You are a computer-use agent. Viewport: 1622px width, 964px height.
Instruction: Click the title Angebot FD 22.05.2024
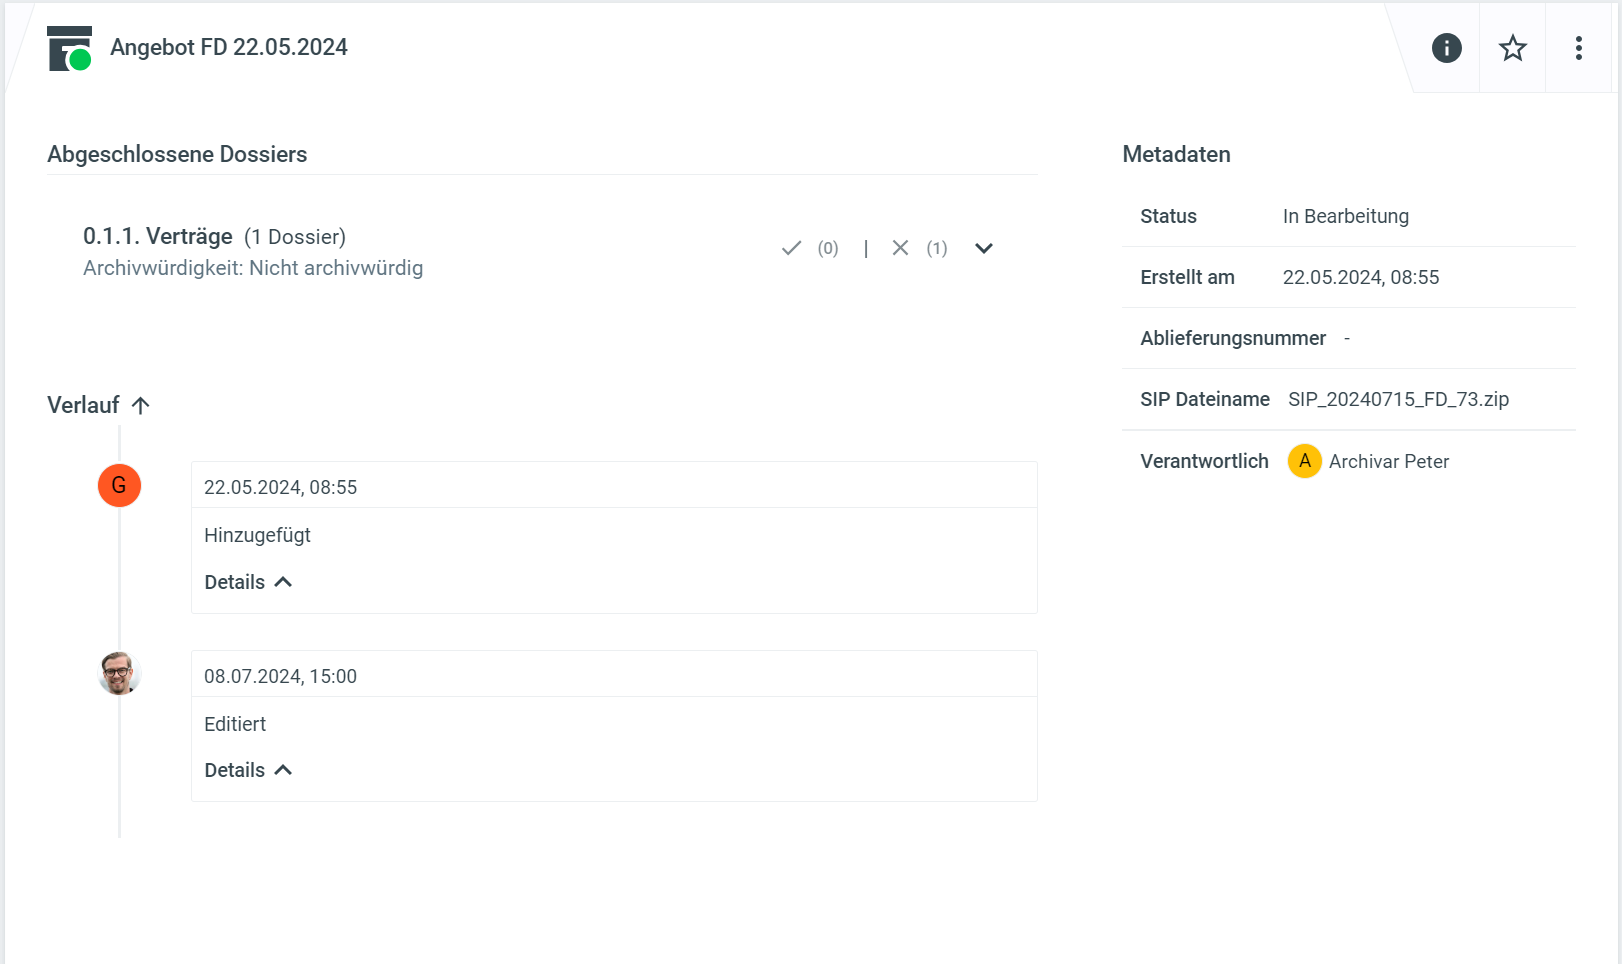point(229,47)
